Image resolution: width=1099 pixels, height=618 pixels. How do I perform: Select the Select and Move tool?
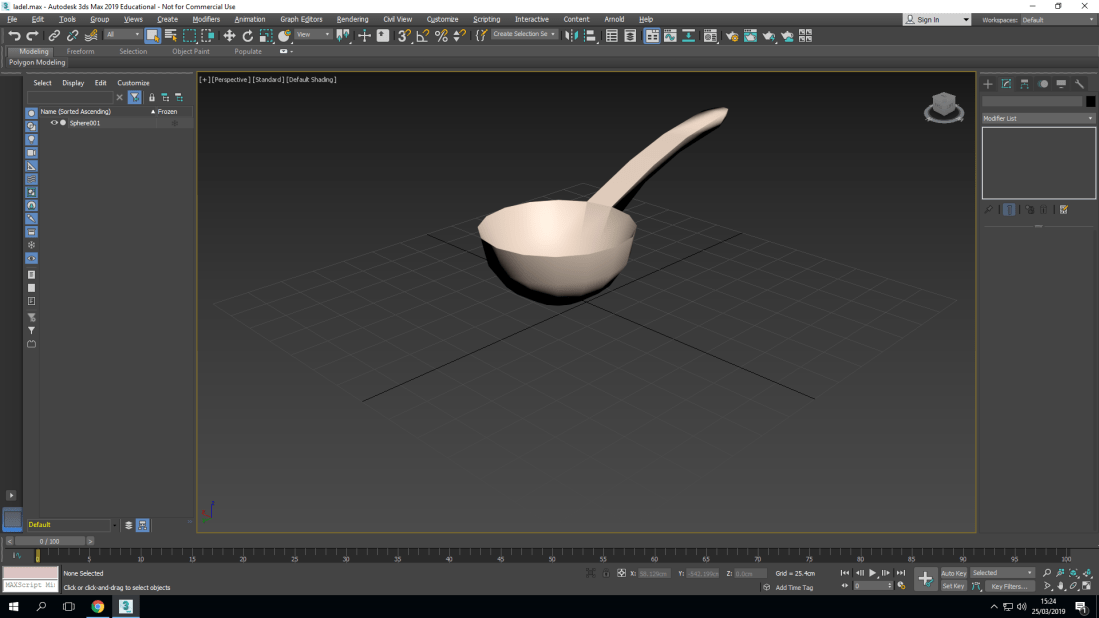(x=230, y=36)
